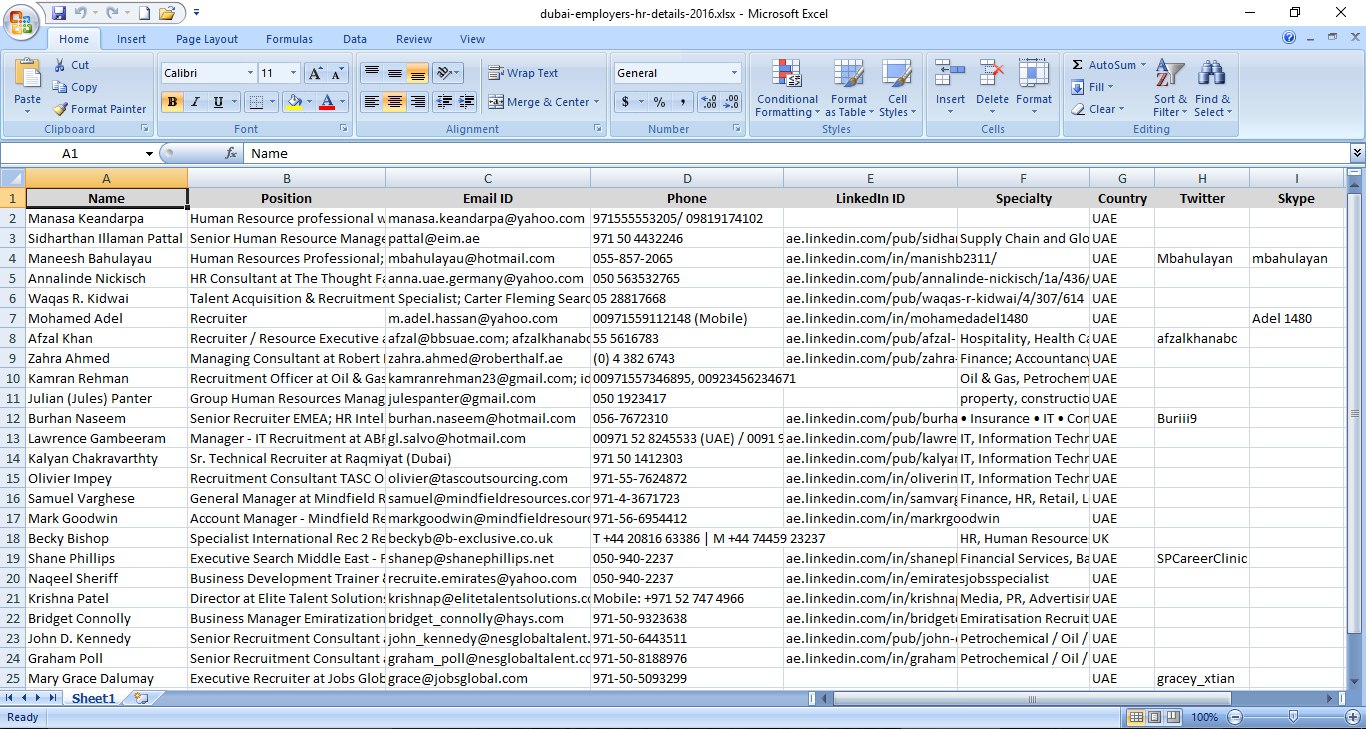Adjust the zoom slider handle
The image size is (1366, 729).
(x=1293, y=717)
